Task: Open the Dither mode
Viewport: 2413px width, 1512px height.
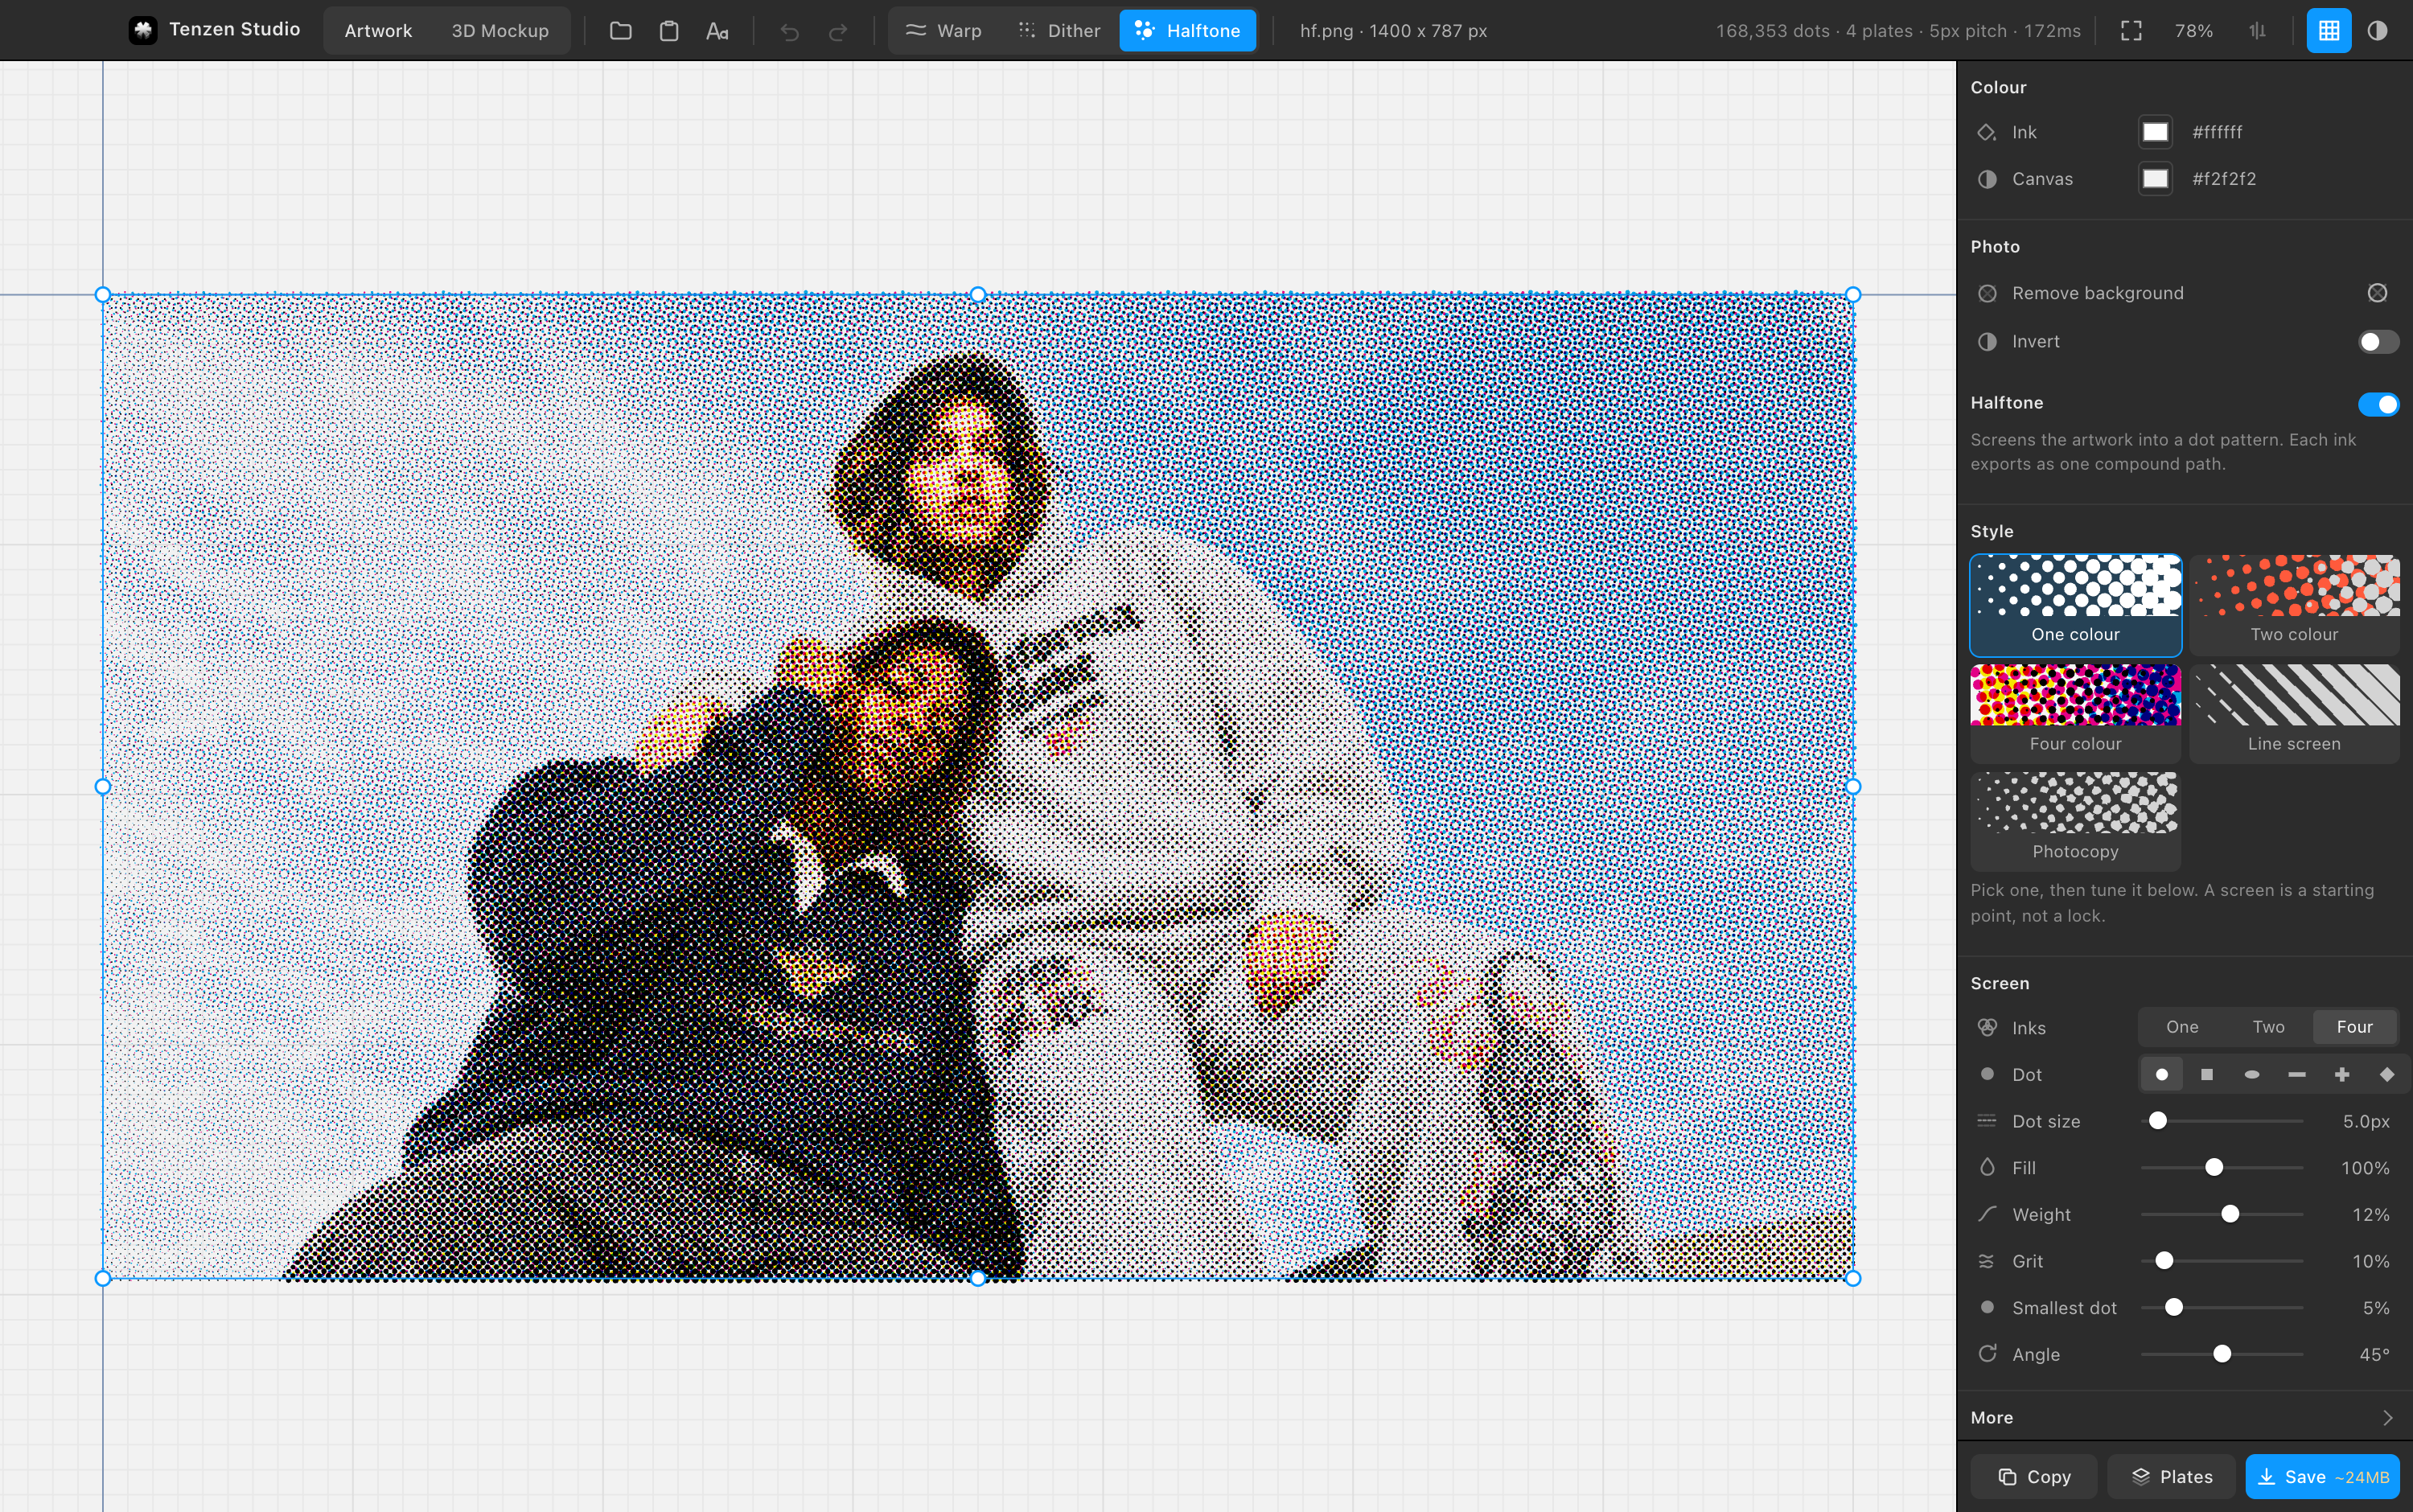Action: (x=1059, y=31)
